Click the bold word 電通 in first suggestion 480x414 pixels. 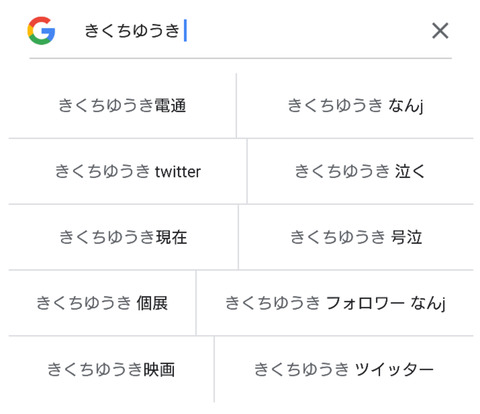click(170, 105)
